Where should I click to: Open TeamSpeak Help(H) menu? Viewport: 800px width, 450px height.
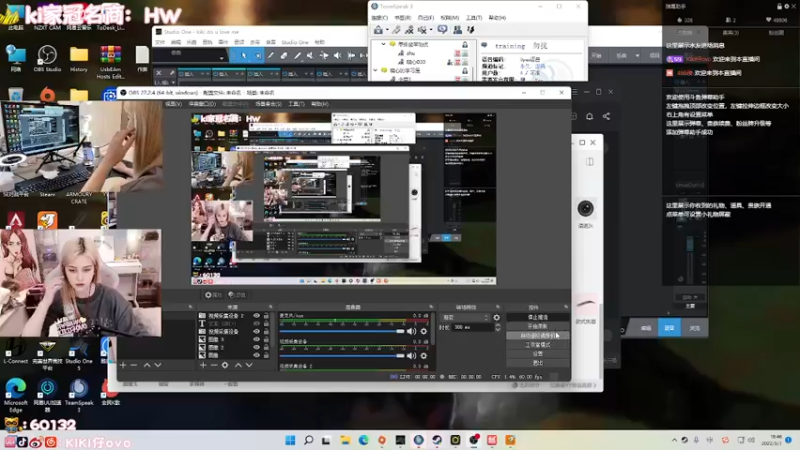(497, 17)
